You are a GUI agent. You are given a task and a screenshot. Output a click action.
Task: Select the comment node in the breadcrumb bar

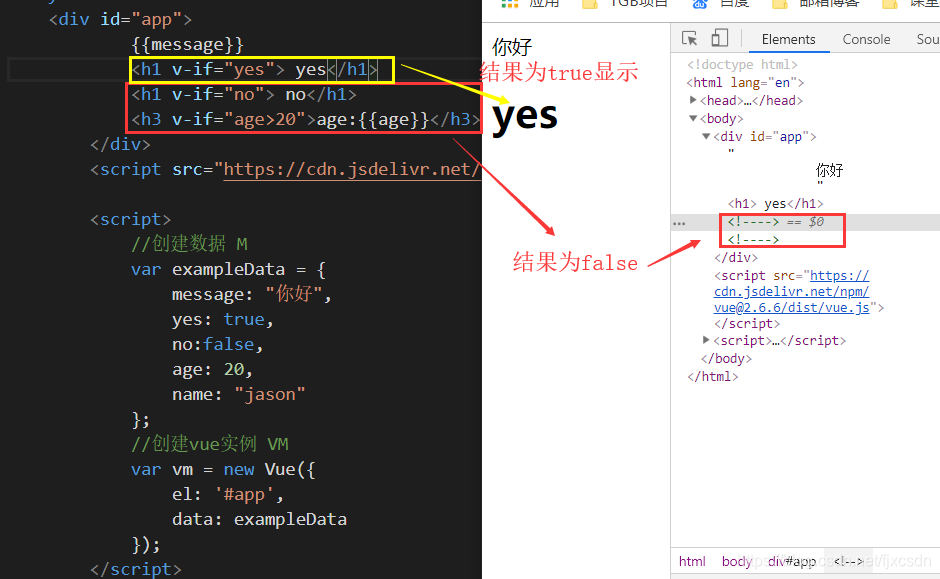point(848,561)
